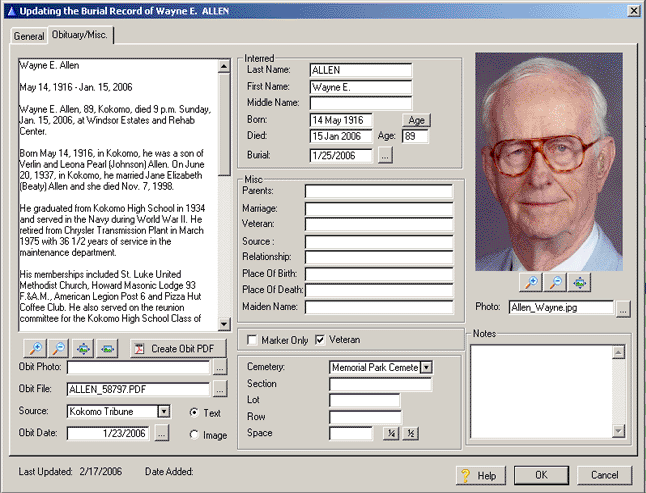The width and height of the screenshot is (646, 493).
Task: Browse for the Photo file Allen_Wayne.jpg
Action: tap(623, 308)
